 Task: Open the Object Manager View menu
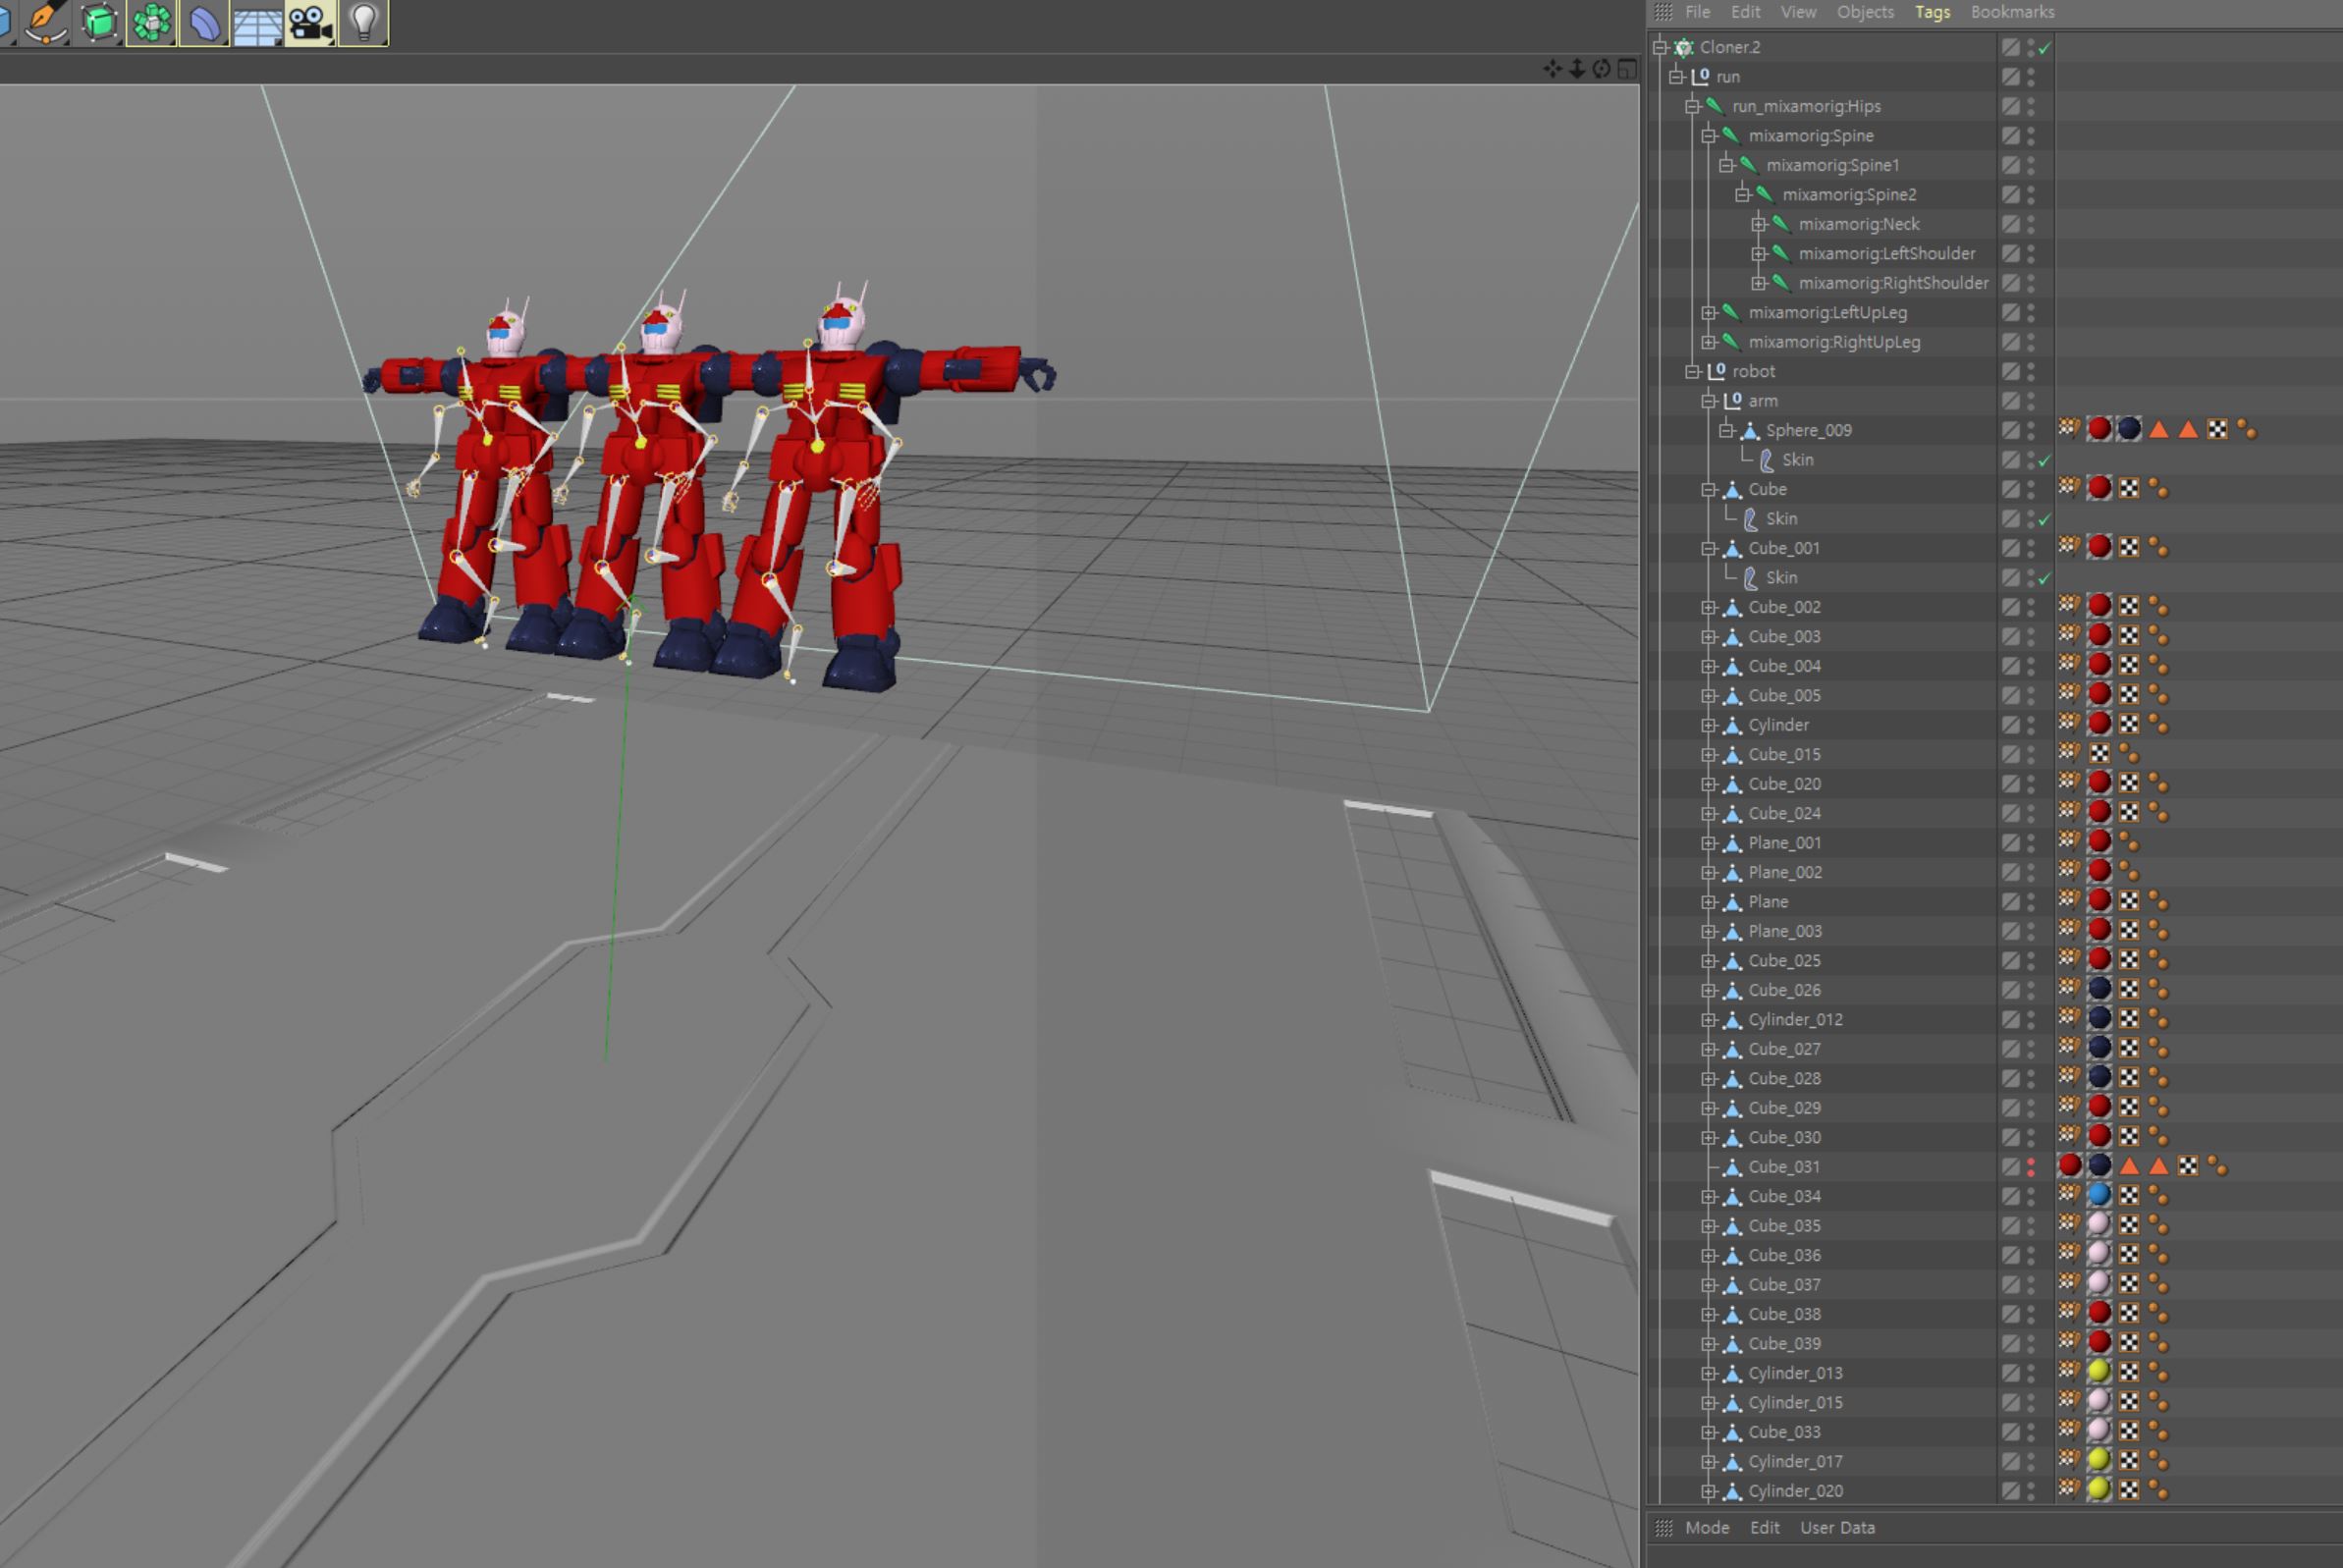click(1798, 12)
